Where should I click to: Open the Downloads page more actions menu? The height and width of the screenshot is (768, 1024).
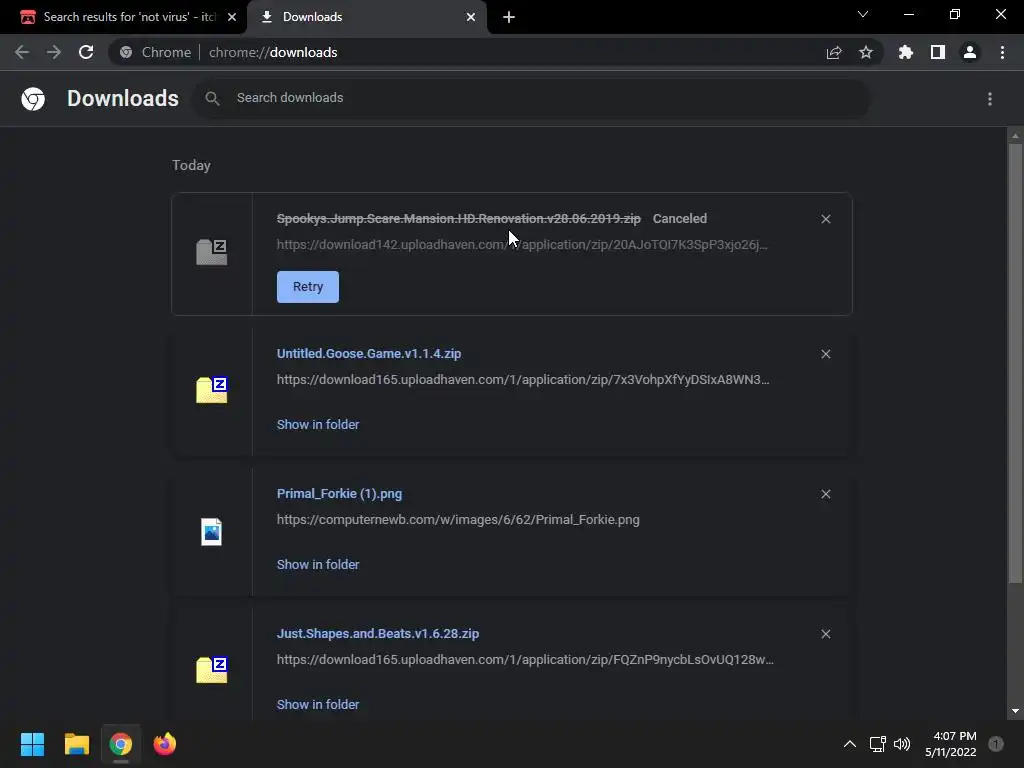click(990, 99)
